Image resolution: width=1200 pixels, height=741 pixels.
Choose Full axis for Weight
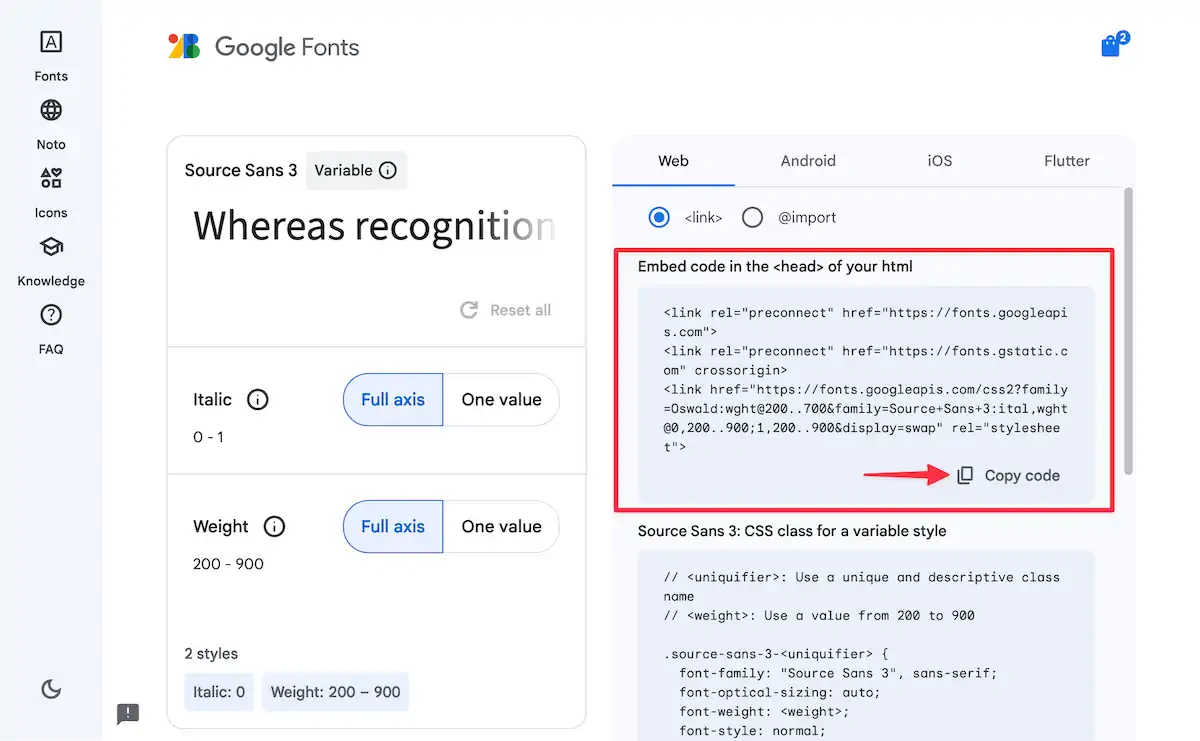coord(393,527)
